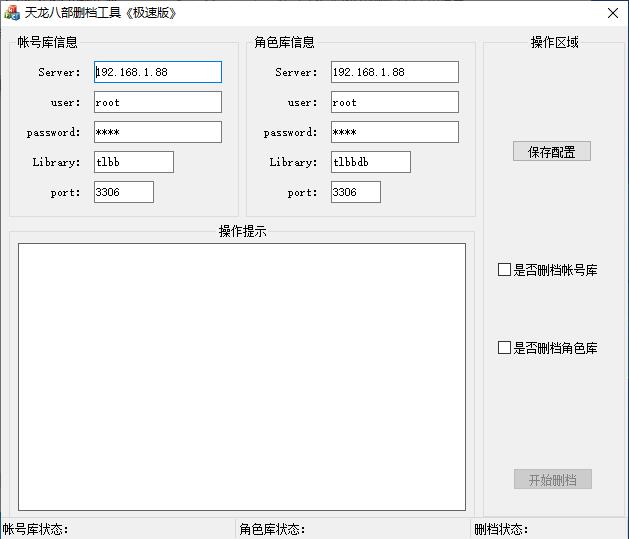Click the 角色库状态 status bar panel
This screenshot has width=629, height=539.
tap(352, 529)
